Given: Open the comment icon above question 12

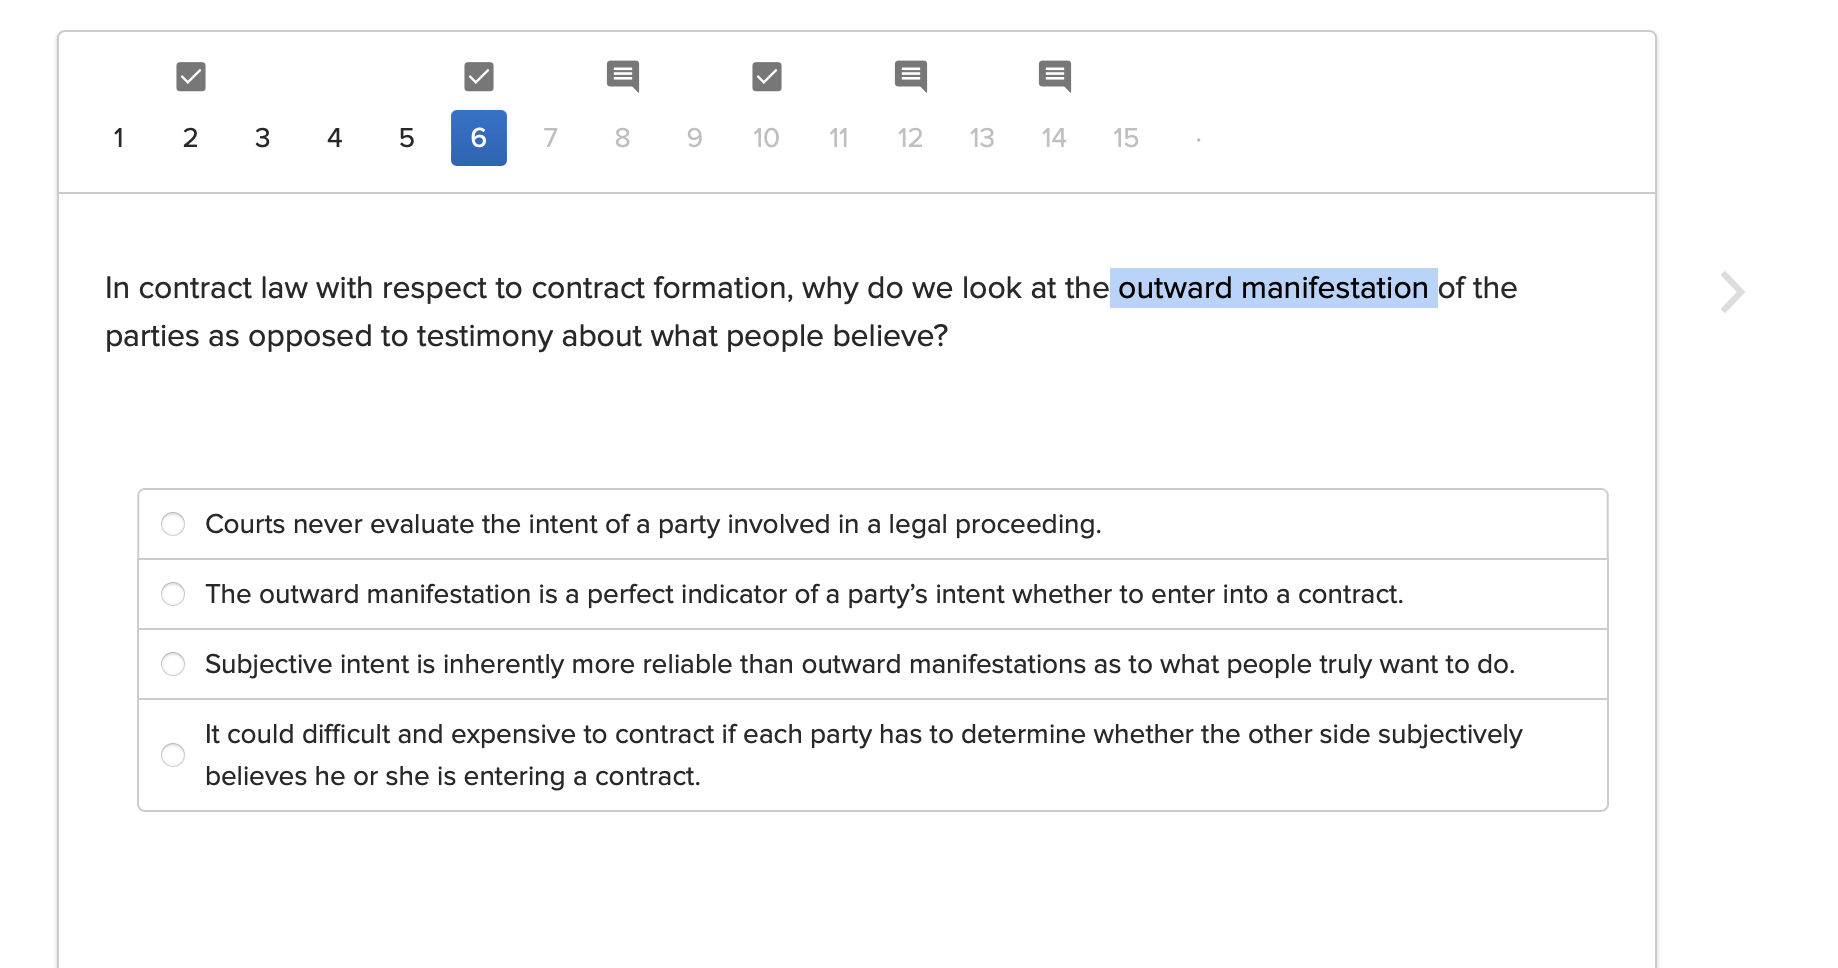Looking at the screenshot, I should pos(910,75).
